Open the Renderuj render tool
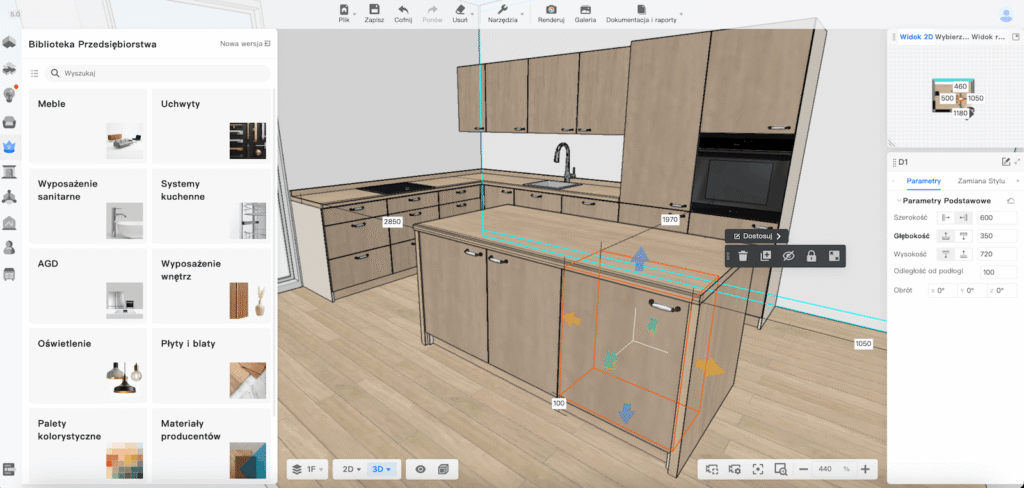Screen dimensions: 1024x488 (x=551, y=10)
